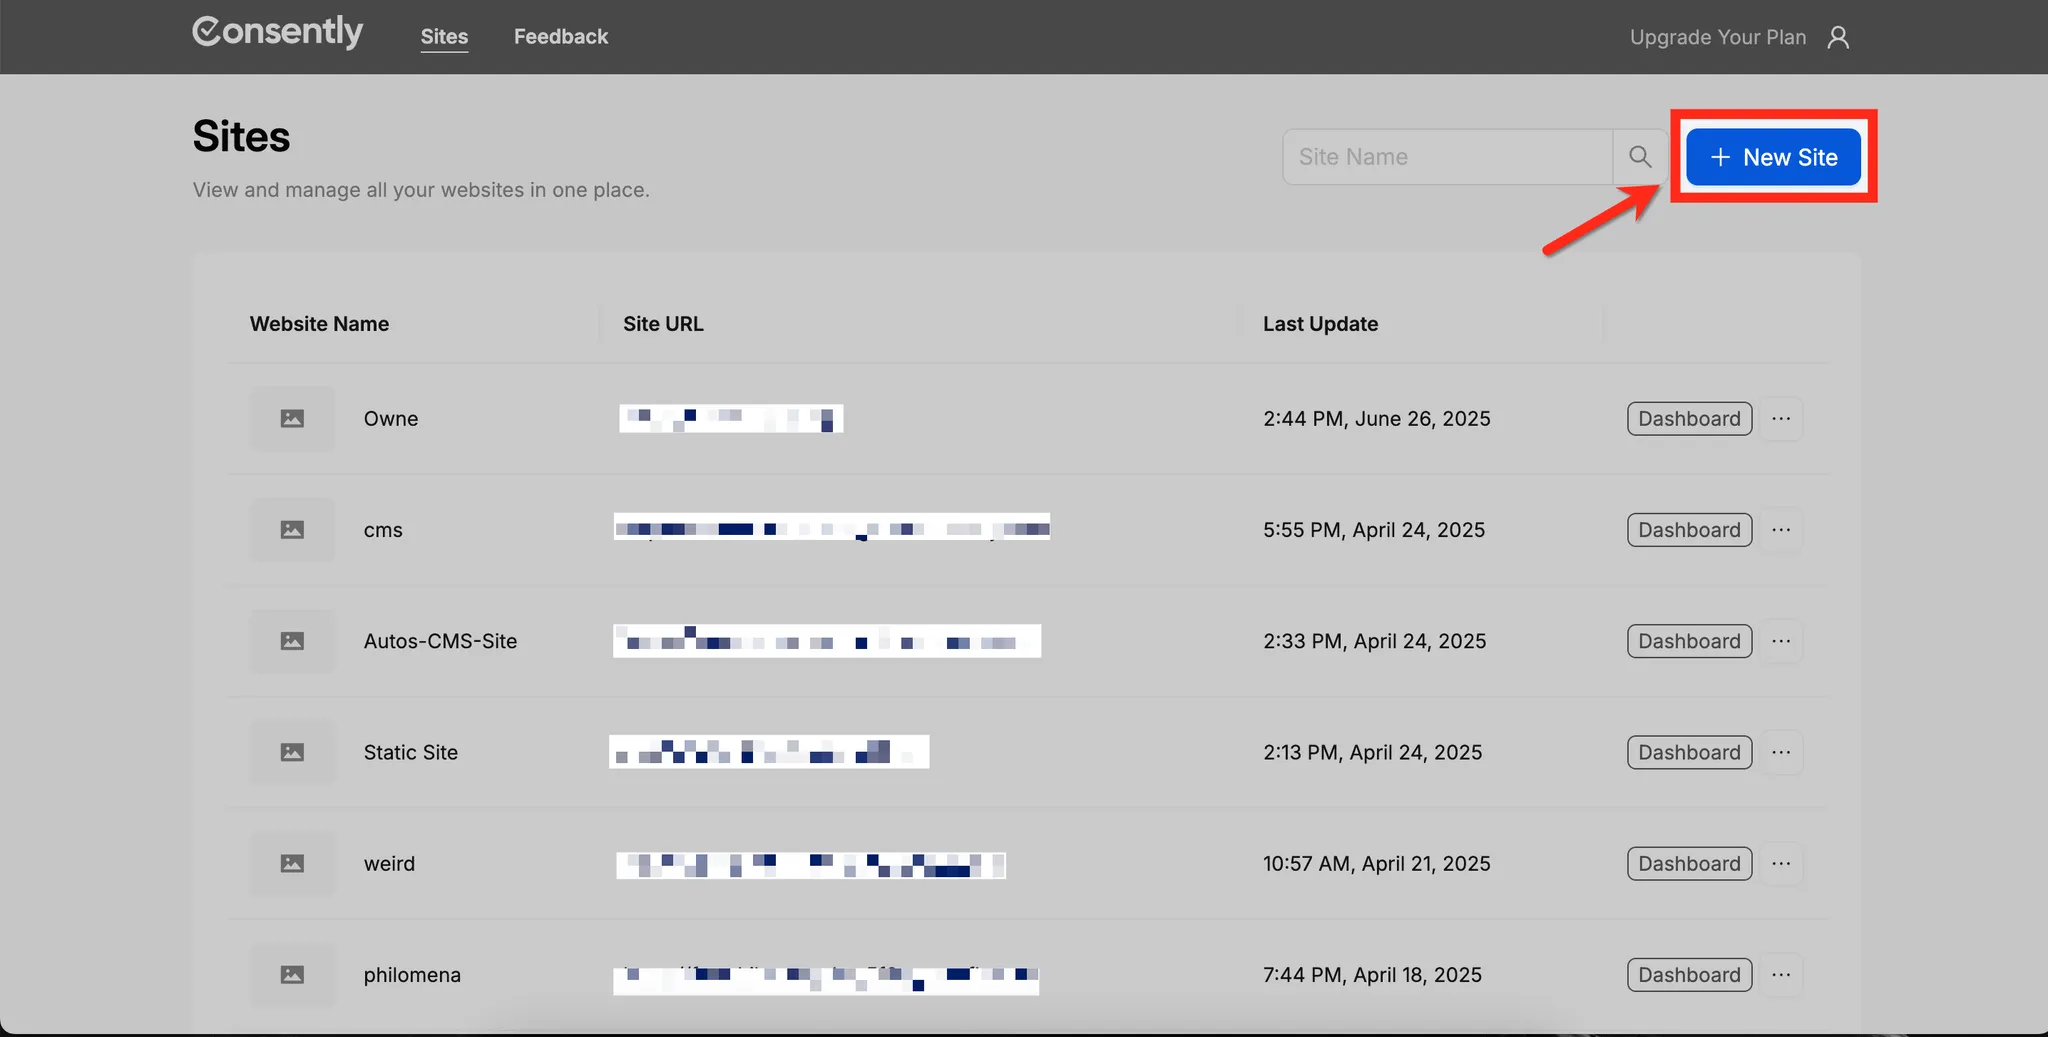Click inside the Site Name search field

click(1447, 156)
